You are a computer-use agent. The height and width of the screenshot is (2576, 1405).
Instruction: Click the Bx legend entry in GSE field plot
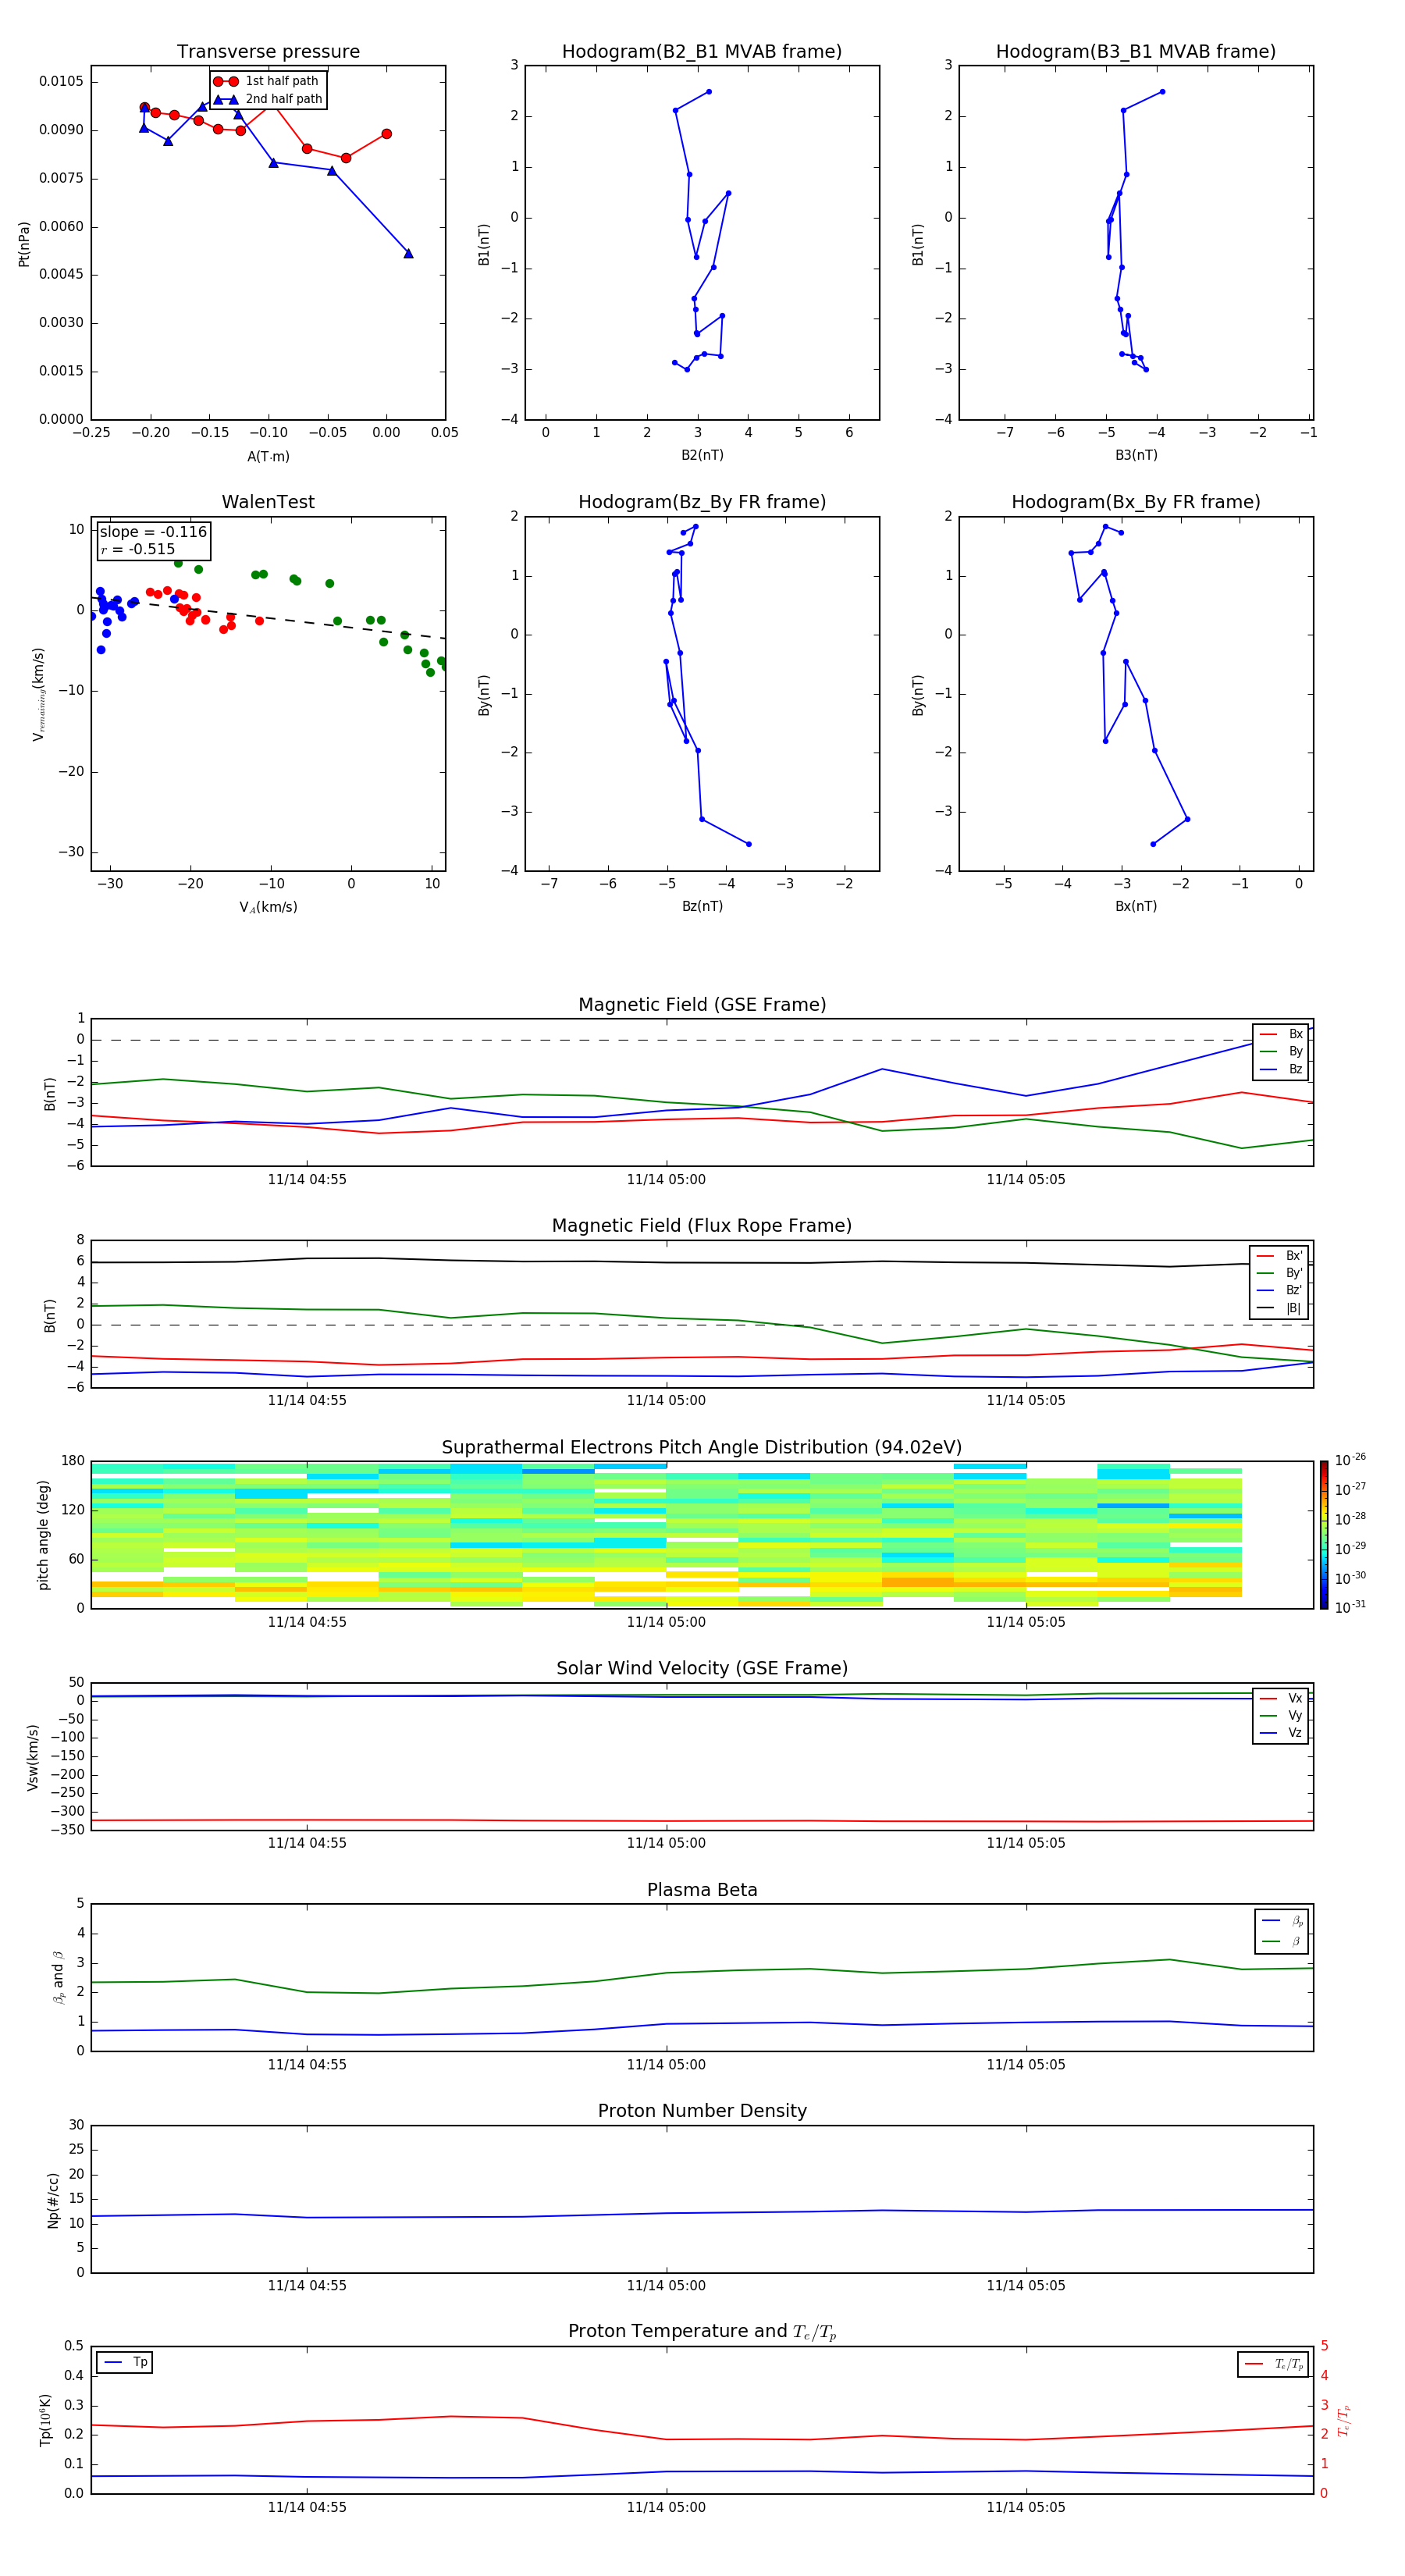[1281, 1034]
